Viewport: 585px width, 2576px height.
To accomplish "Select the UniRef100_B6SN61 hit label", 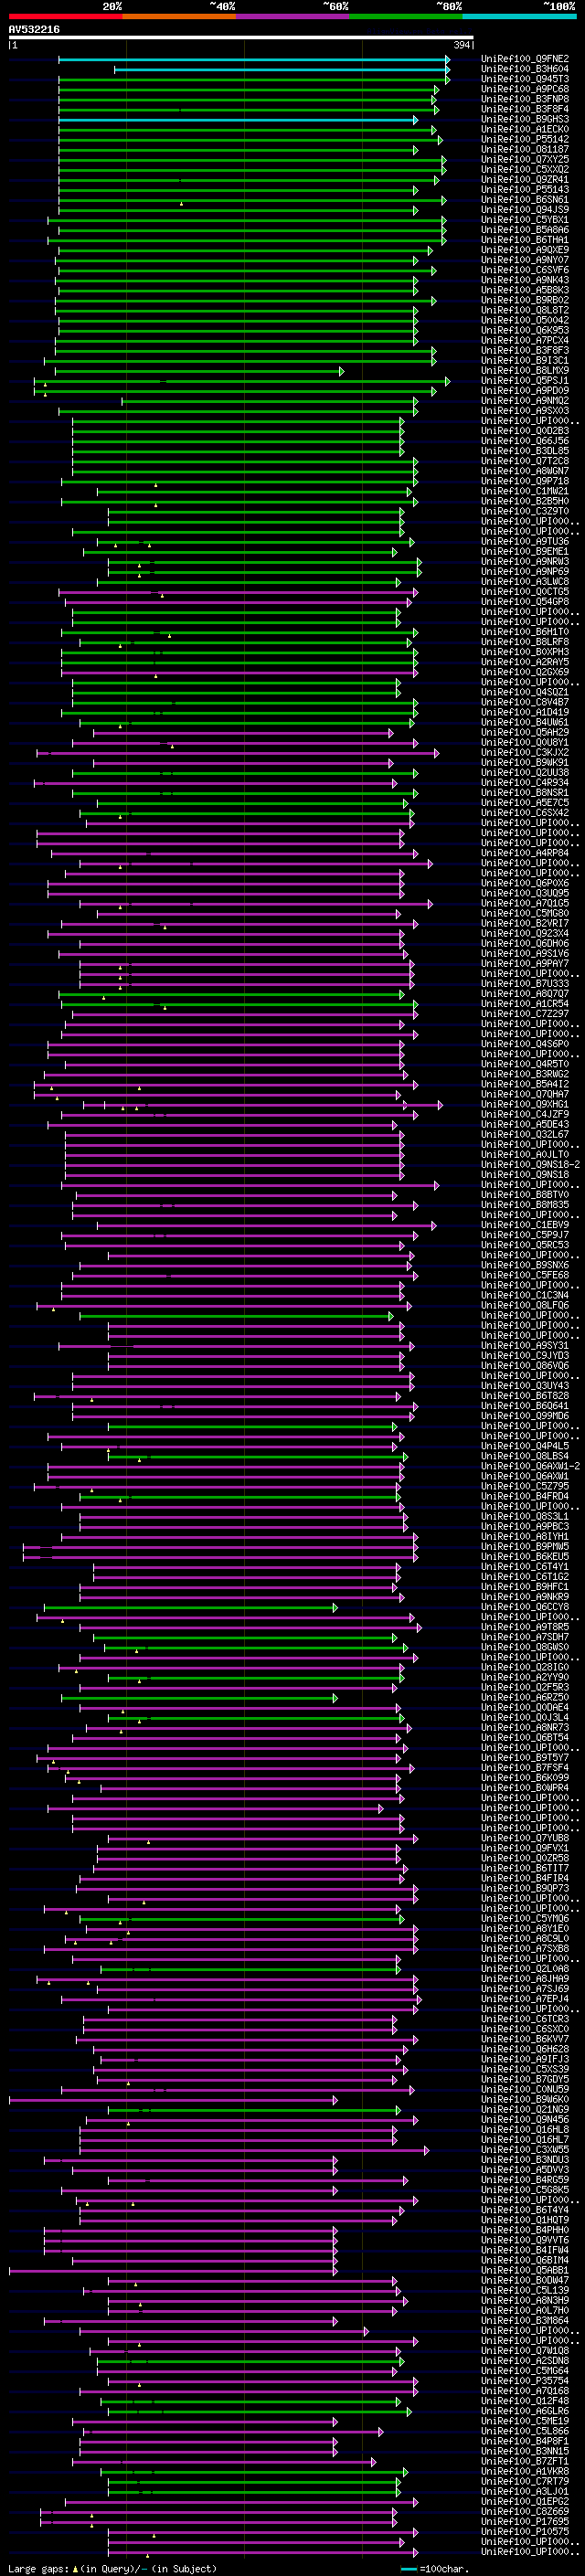I will [x=525, y=199].
